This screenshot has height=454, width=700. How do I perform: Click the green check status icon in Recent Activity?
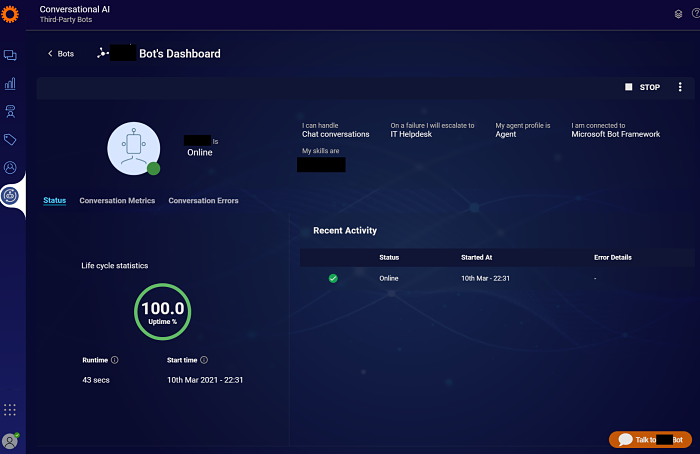(333, 279)
